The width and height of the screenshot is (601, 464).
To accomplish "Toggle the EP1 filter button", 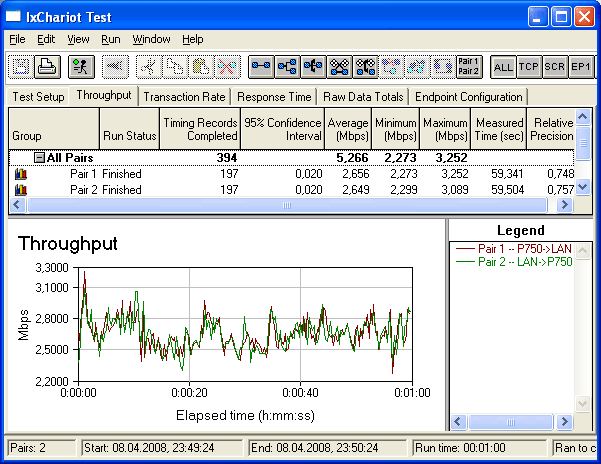I will [x=581, y=66].
